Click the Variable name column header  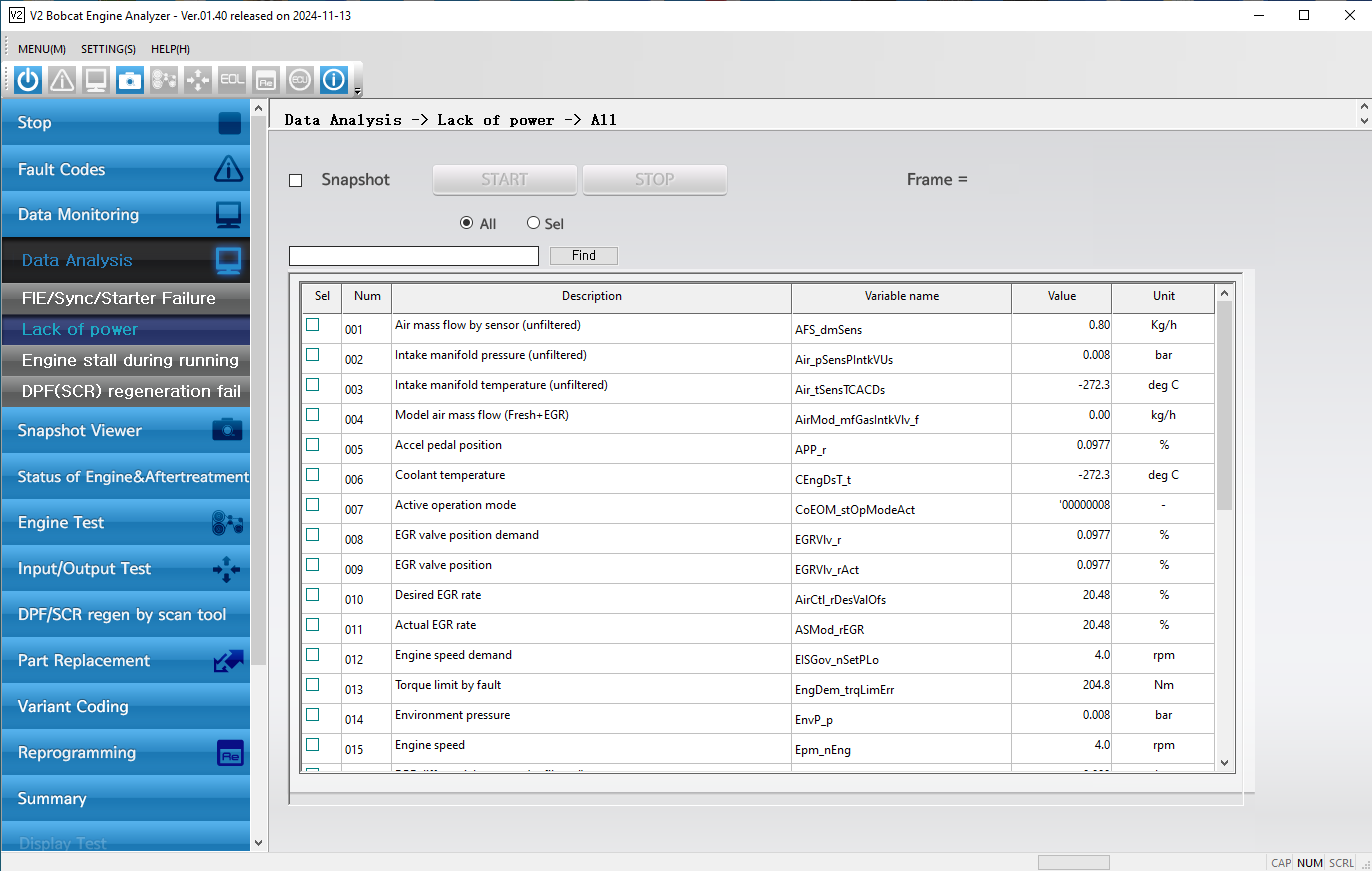pos(901,297)
